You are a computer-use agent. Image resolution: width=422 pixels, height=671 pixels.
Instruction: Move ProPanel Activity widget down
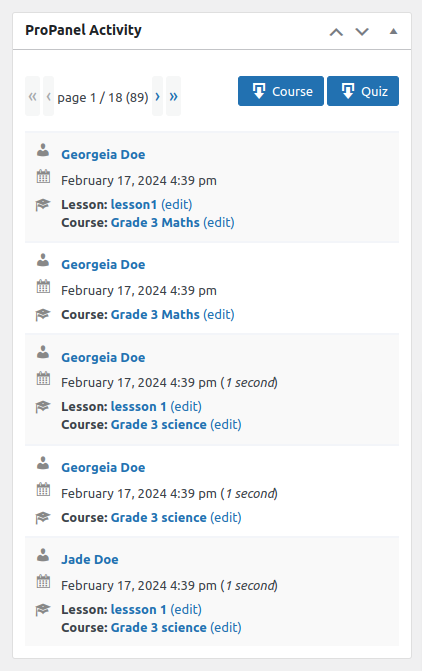pyautogui.click(x=362, y=32)
